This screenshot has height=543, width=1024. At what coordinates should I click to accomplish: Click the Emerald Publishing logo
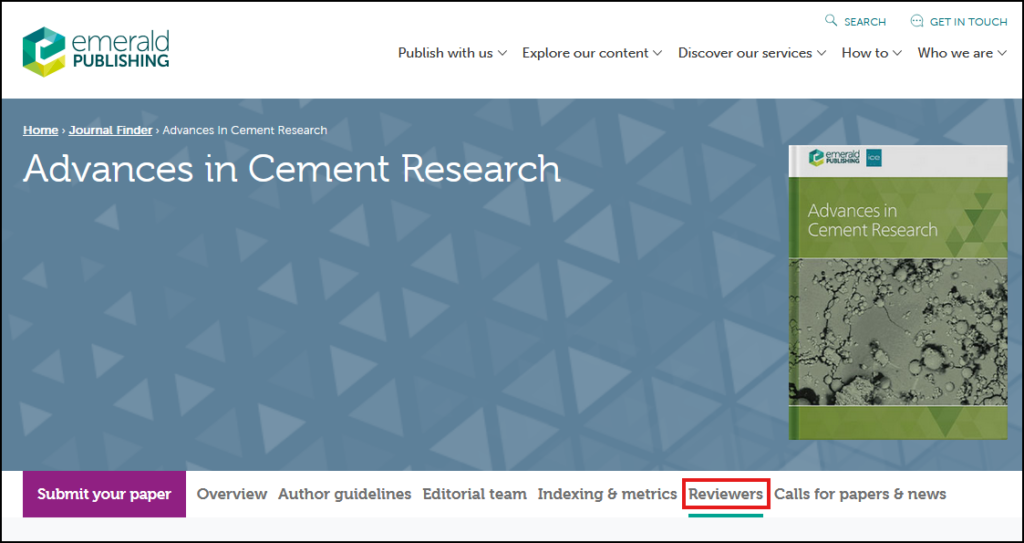96,49
